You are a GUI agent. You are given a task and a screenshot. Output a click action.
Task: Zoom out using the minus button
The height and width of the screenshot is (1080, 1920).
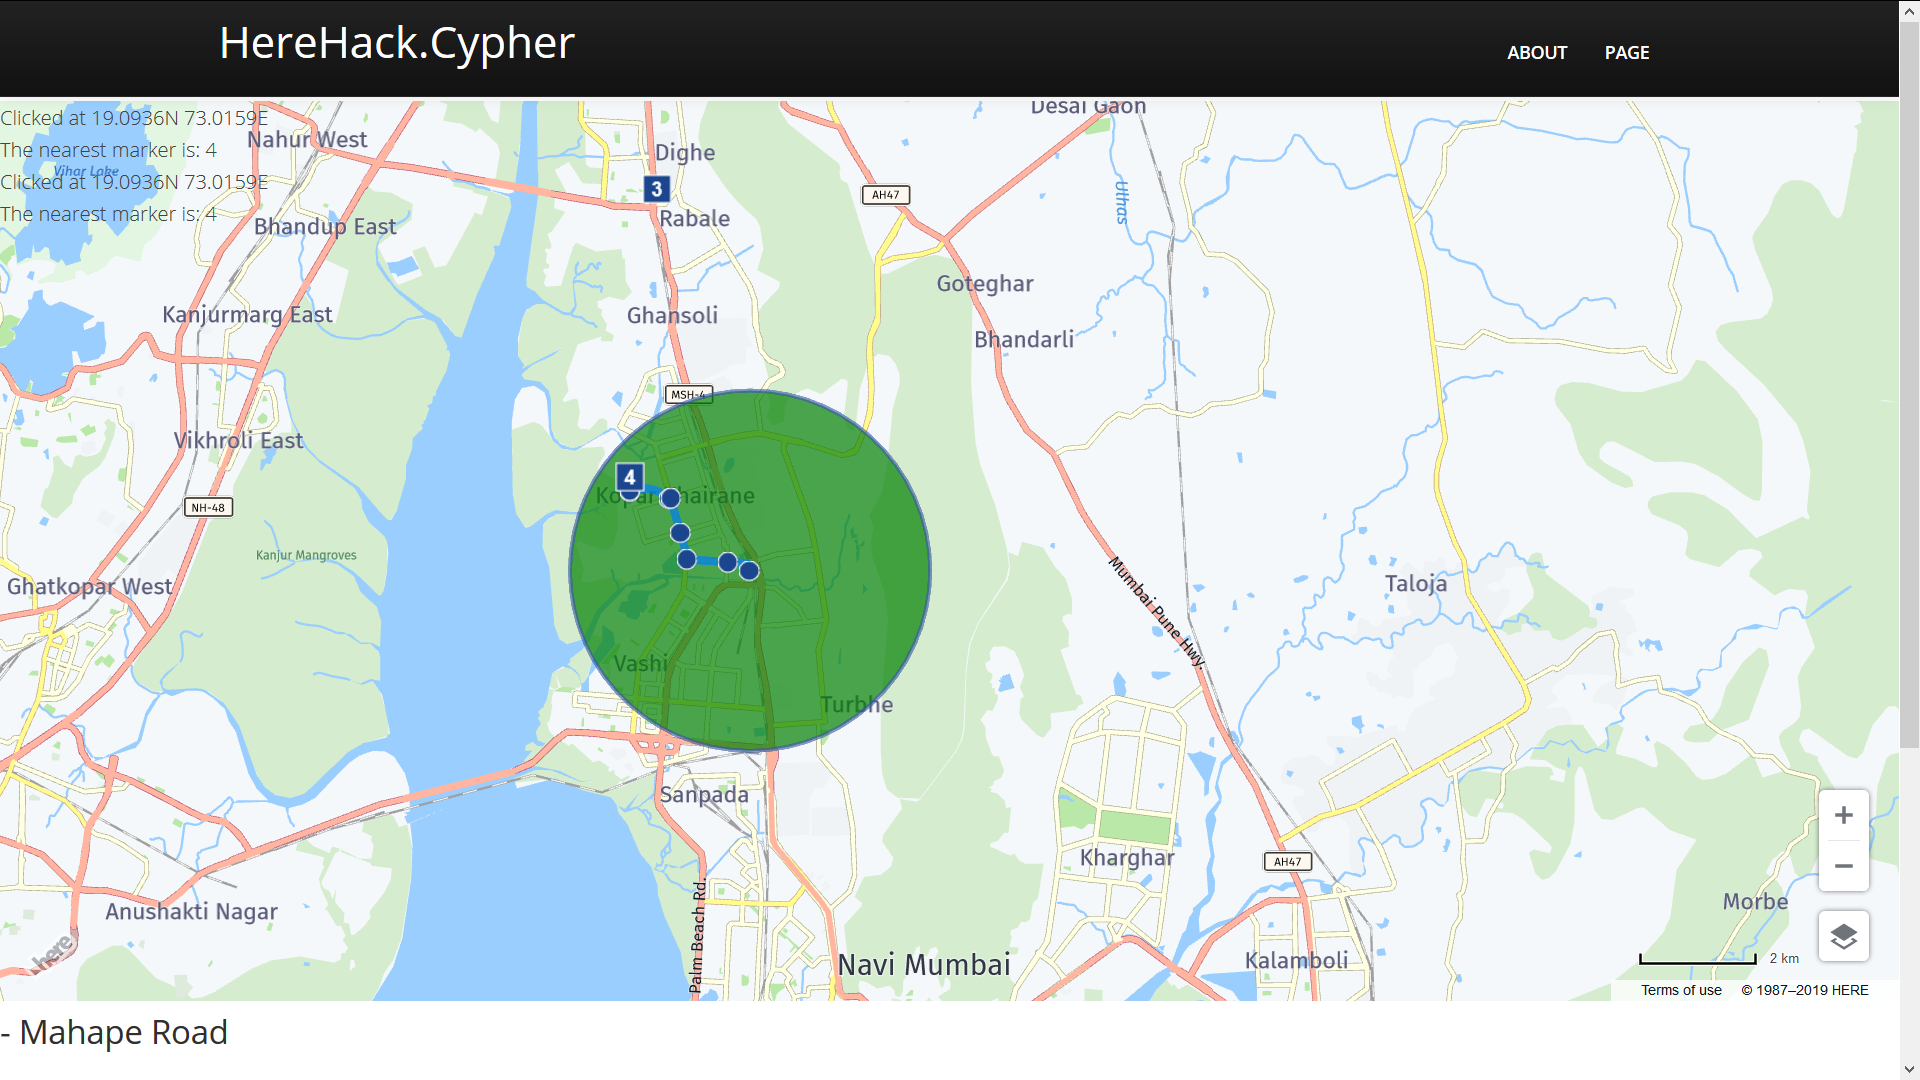1843,866
